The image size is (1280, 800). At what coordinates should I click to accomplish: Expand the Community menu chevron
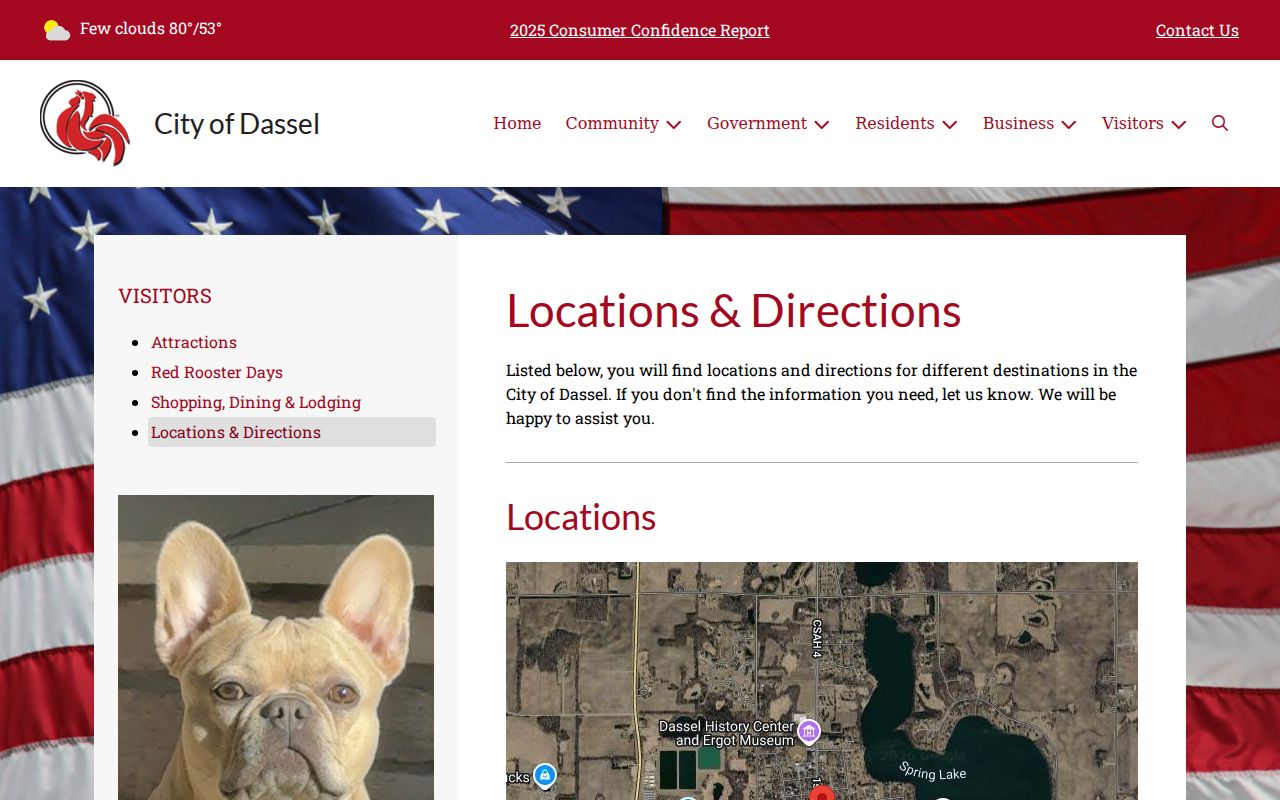674,124
